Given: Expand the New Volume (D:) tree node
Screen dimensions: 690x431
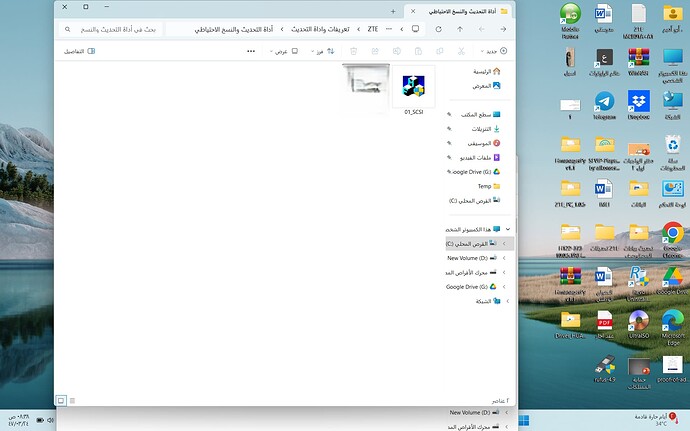Looking at the screenshot, I should 504,258.
